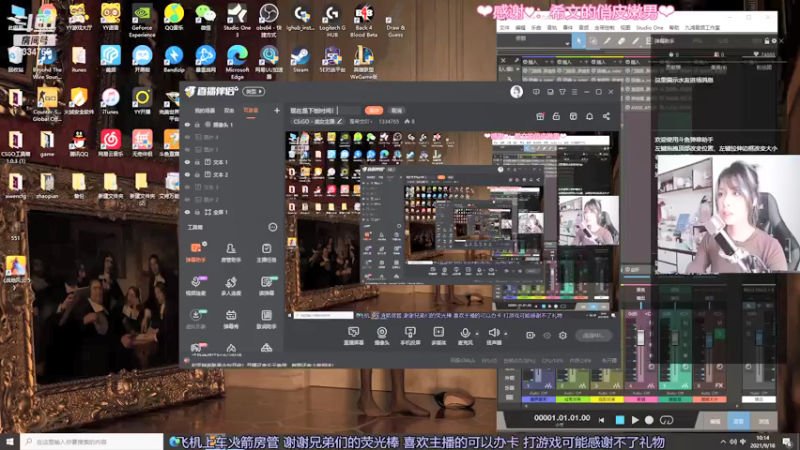Open the 文件 menu in Studio One
The width and height of the screenshot is (800, 450).
coord(504,28)
